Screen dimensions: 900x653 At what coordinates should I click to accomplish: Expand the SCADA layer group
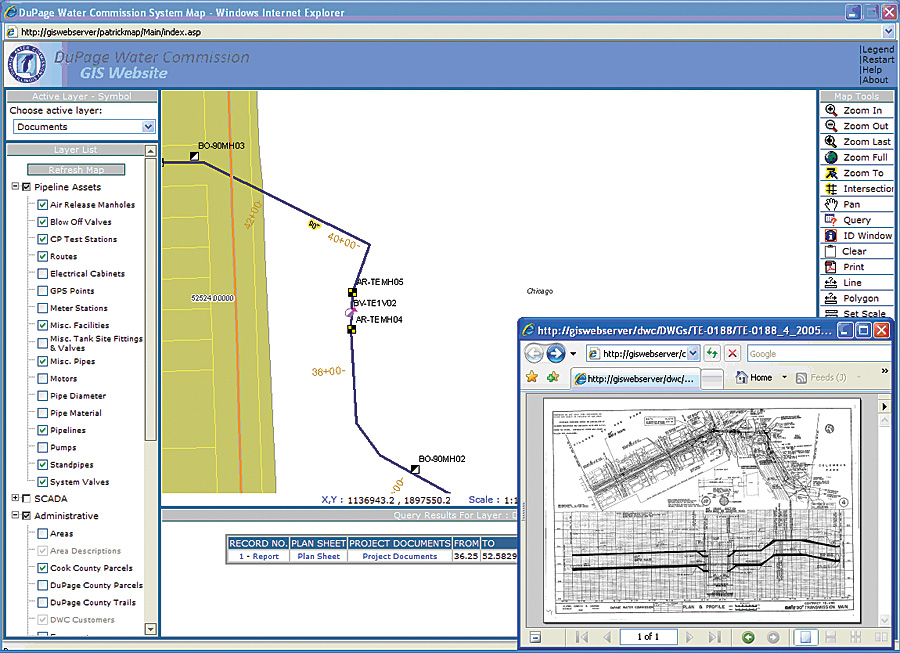click(x=15, y=498)
